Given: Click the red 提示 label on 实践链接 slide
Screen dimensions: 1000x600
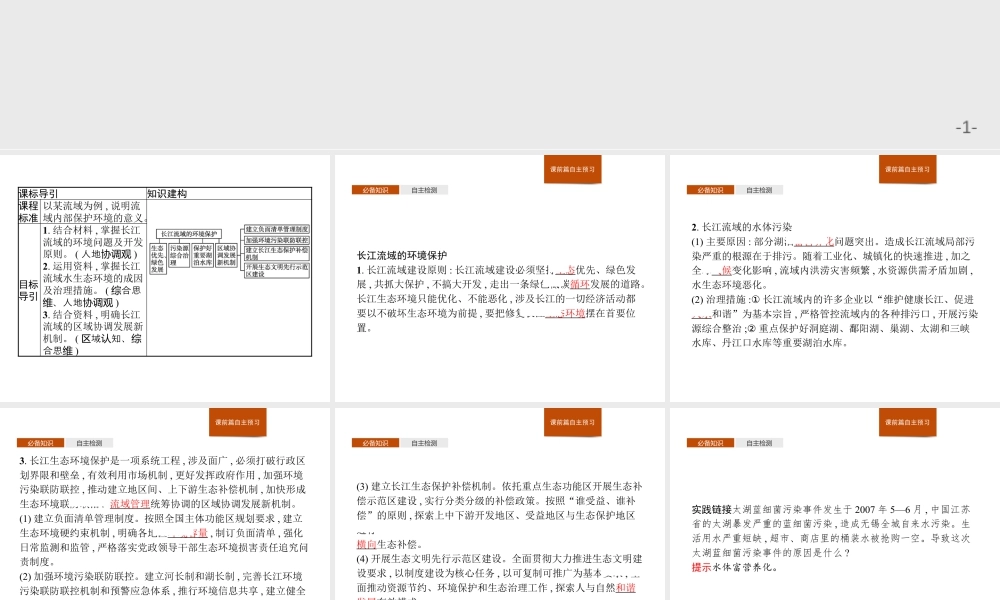Looking at the screenshot, I should click(701, 566).
